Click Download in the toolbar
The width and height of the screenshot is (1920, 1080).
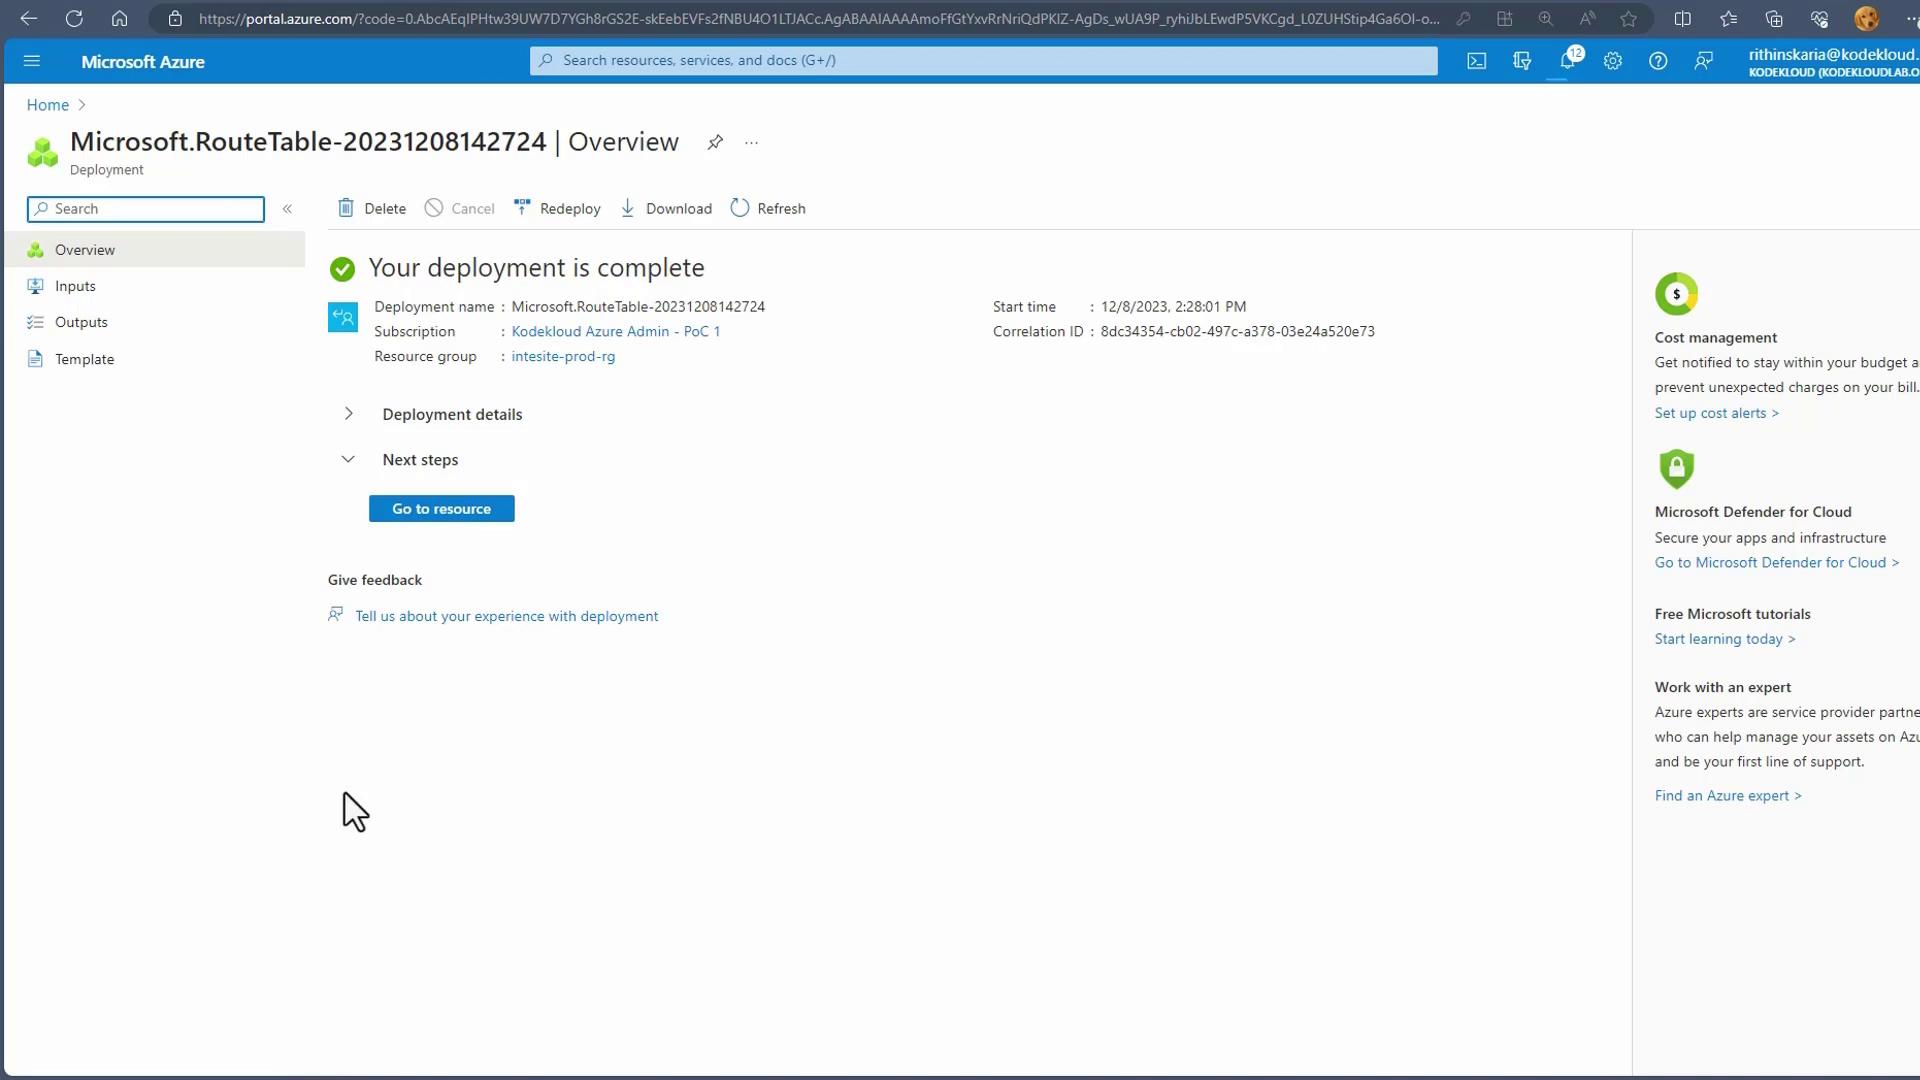tap(666, 208)
